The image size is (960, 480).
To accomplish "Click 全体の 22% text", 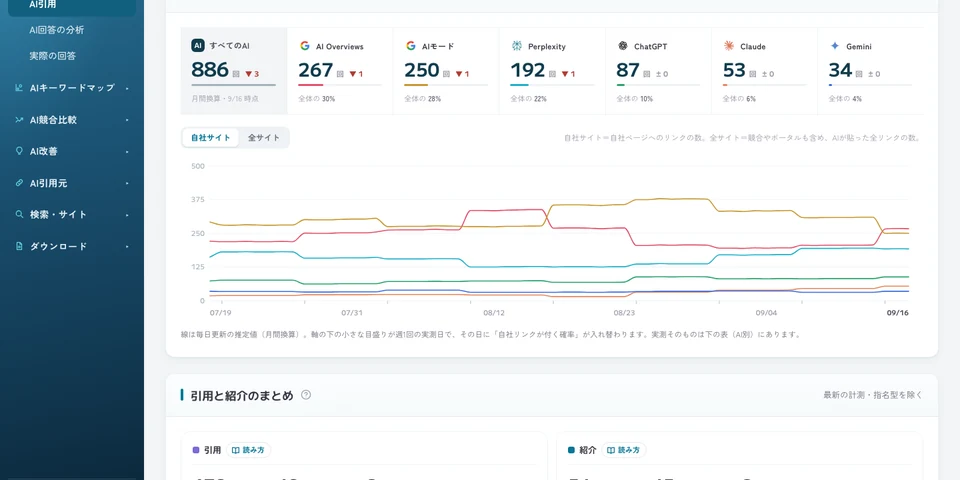I will pos(529,99).
